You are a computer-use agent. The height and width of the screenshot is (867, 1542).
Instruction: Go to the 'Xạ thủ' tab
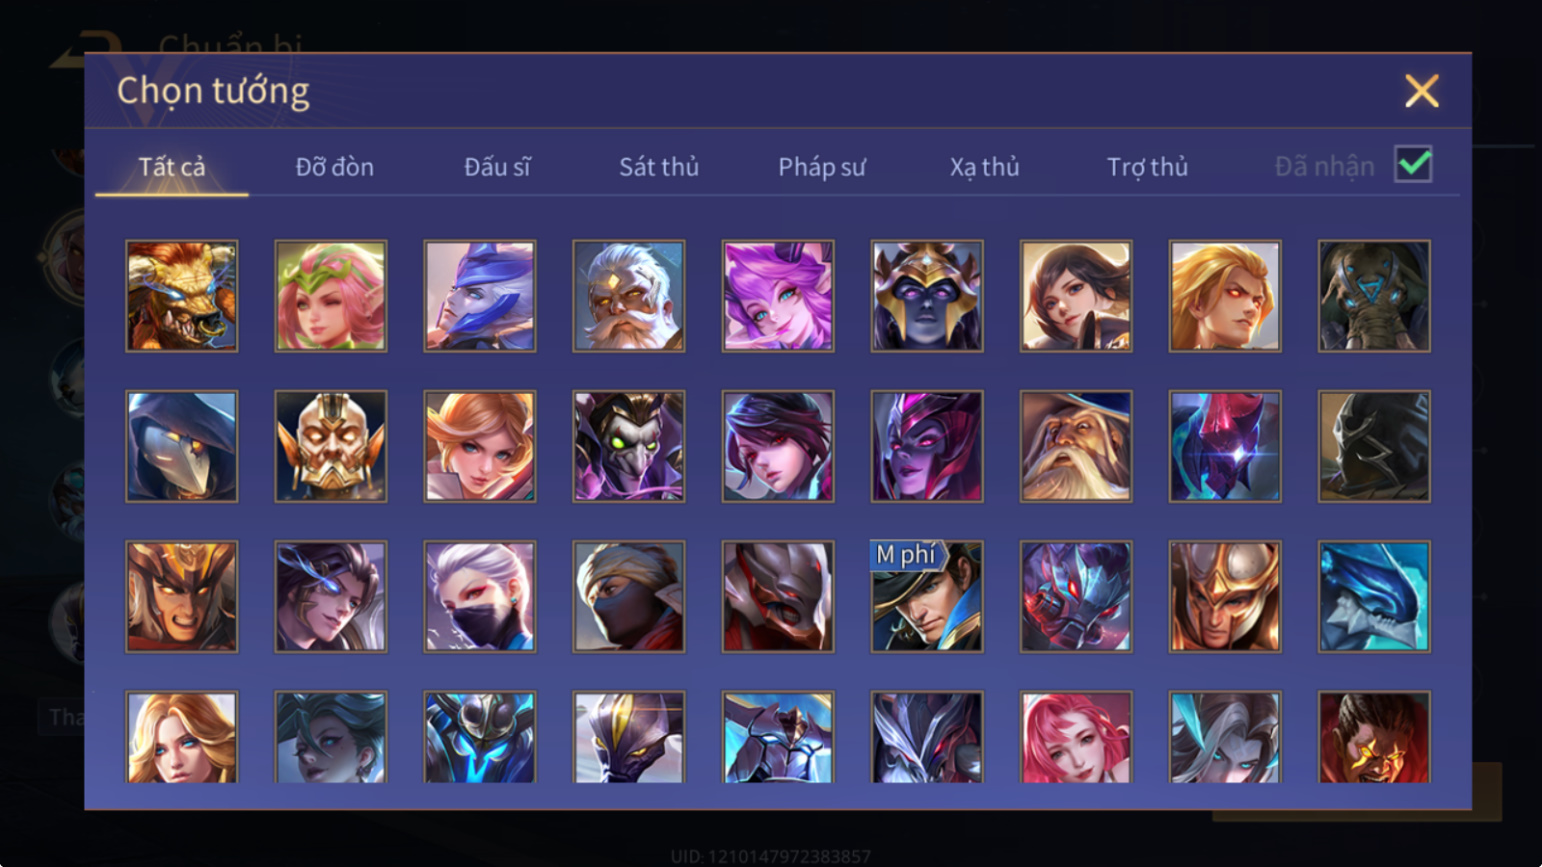tap(985, 167)
